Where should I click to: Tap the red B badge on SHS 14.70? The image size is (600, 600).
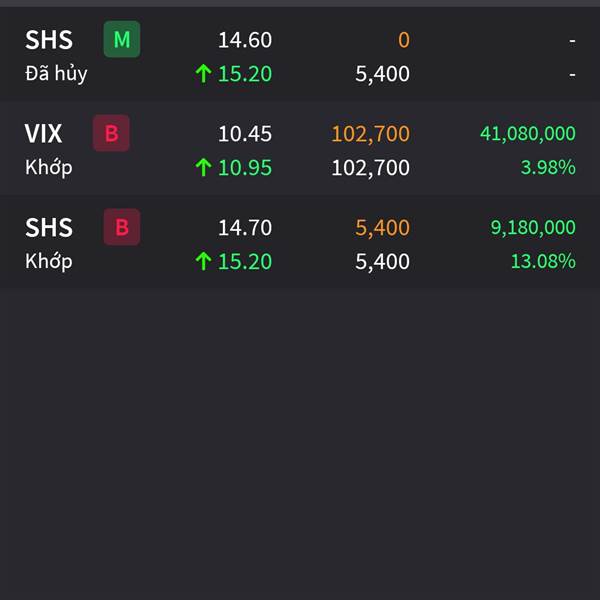[122, 227]
